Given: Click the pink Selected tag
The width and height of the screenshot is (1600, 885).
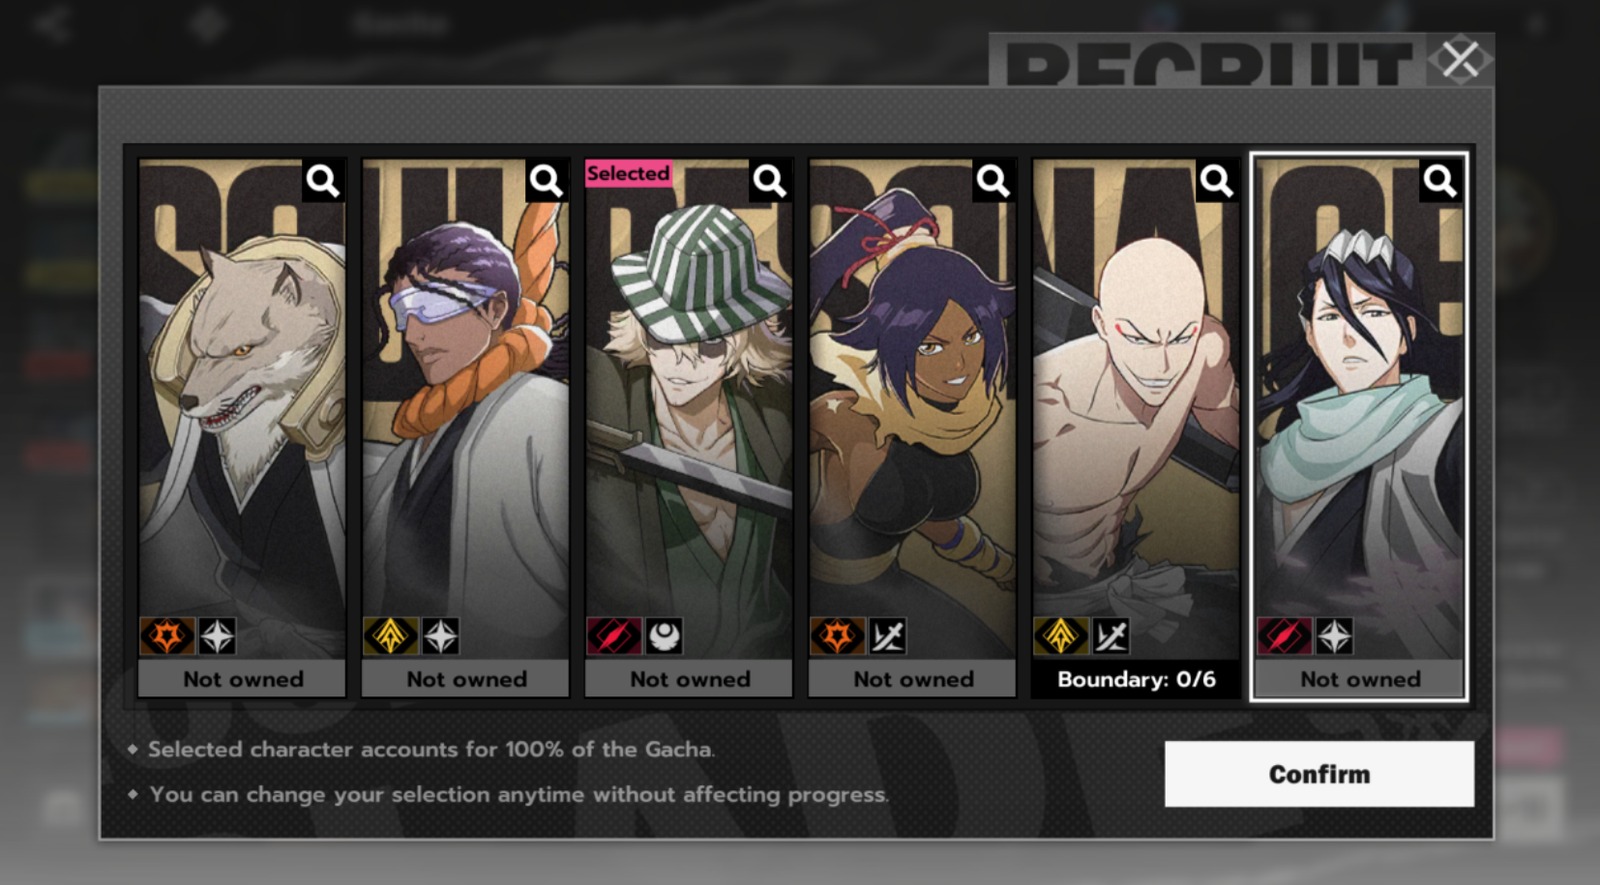Looking at the screenshot, I should [x=628, y=173].
